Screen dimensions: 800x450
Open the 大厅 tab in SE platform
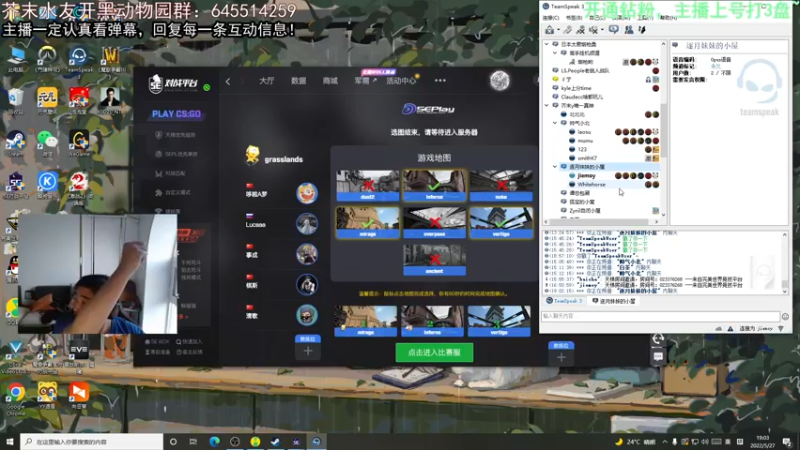coord(266,81)
